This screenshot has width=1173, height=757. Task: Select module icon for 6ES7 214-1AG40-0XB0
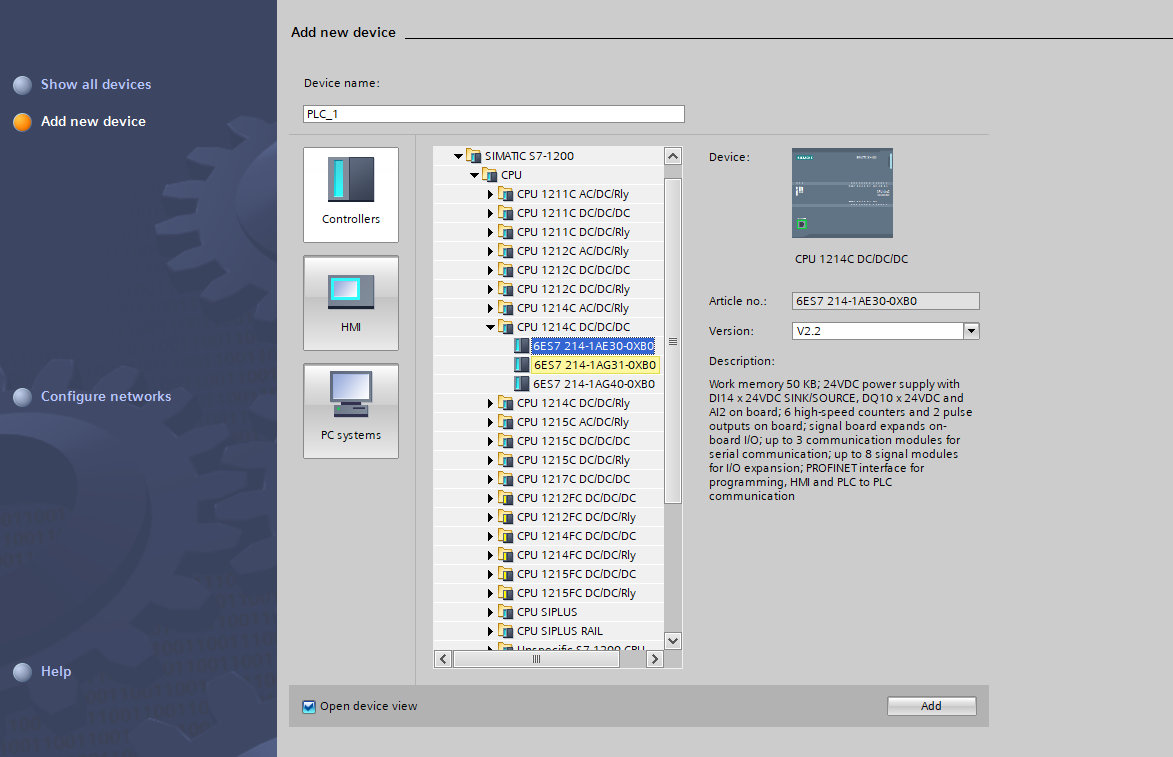(x=522, y=384)
